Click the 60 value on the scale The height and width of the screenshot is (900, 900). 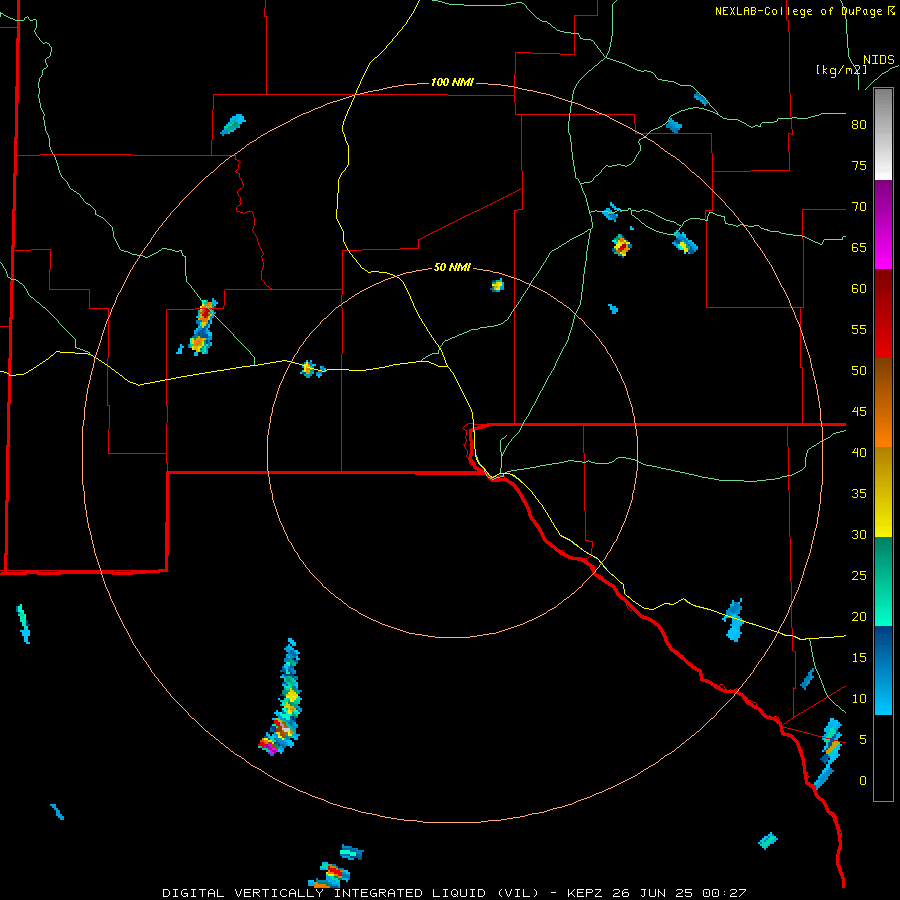[859, 289]
